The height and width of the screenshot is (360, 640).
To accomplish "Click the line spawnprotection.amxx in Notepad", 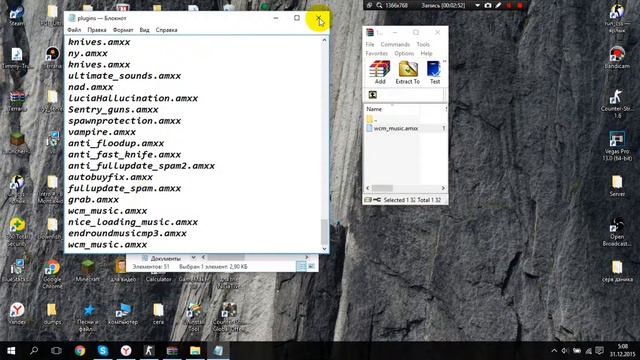I will click(x=124, y=121).
